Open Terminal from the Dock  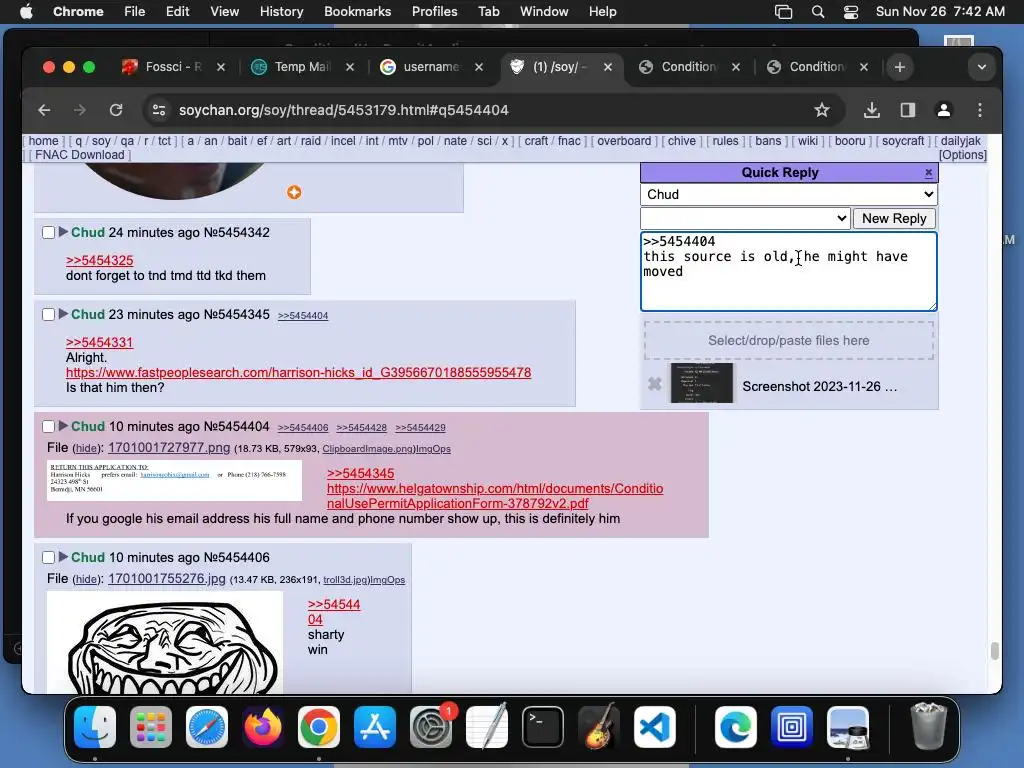click(543, 727)
